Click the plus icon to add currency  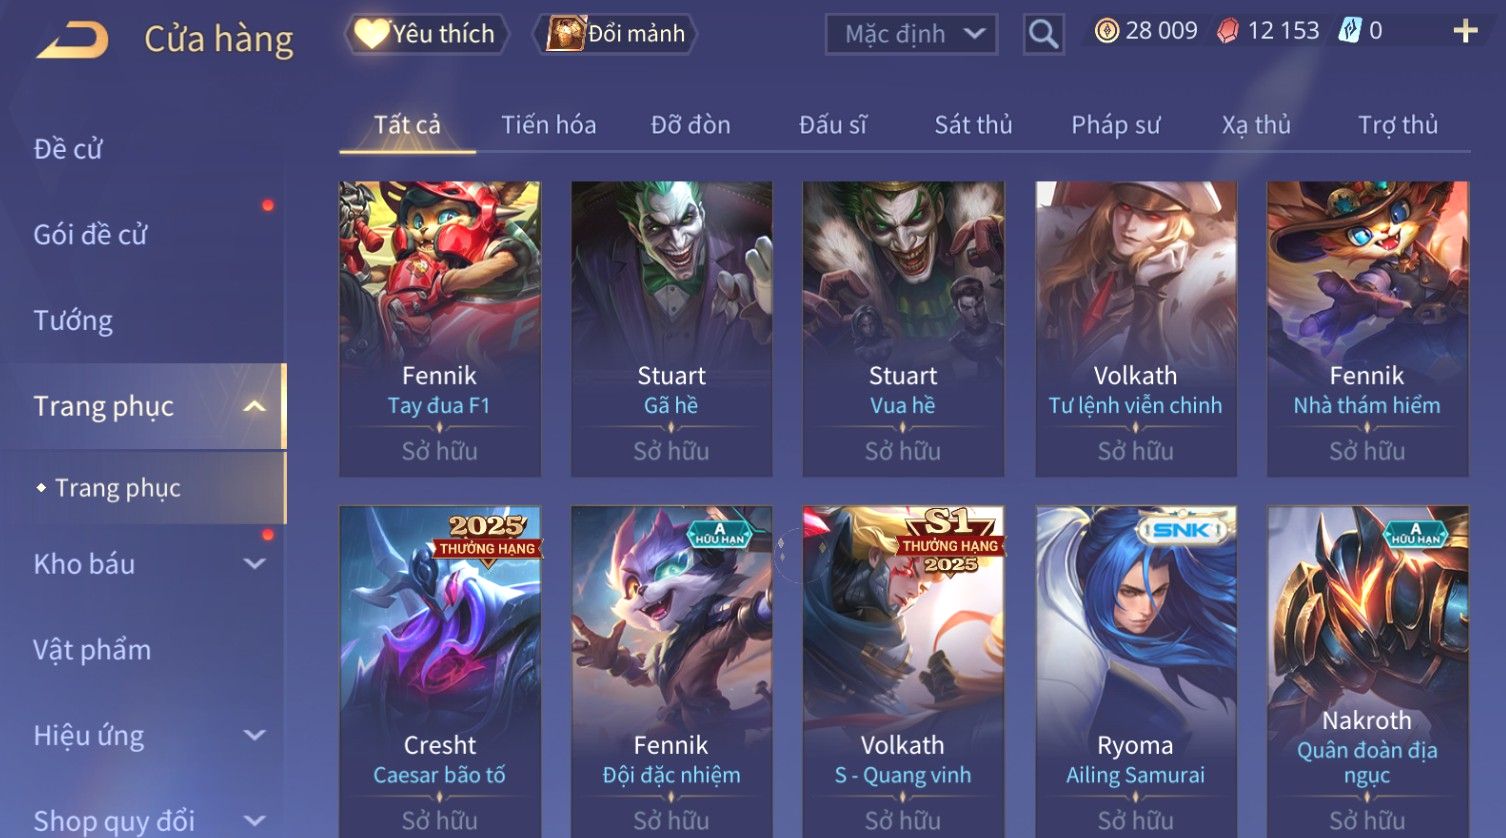click(1465, 31)
